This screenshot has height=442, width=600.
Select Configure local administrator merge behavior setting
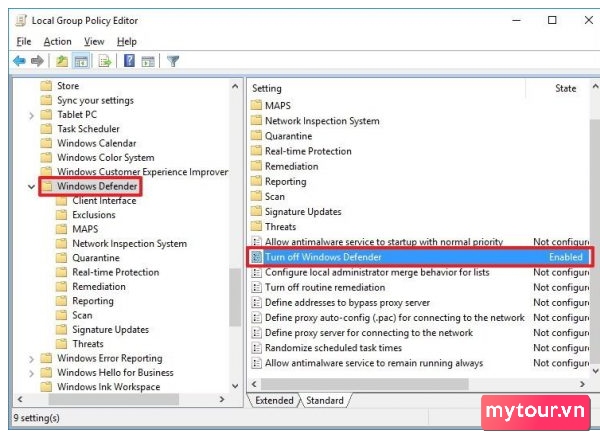(x=377, y=272)
